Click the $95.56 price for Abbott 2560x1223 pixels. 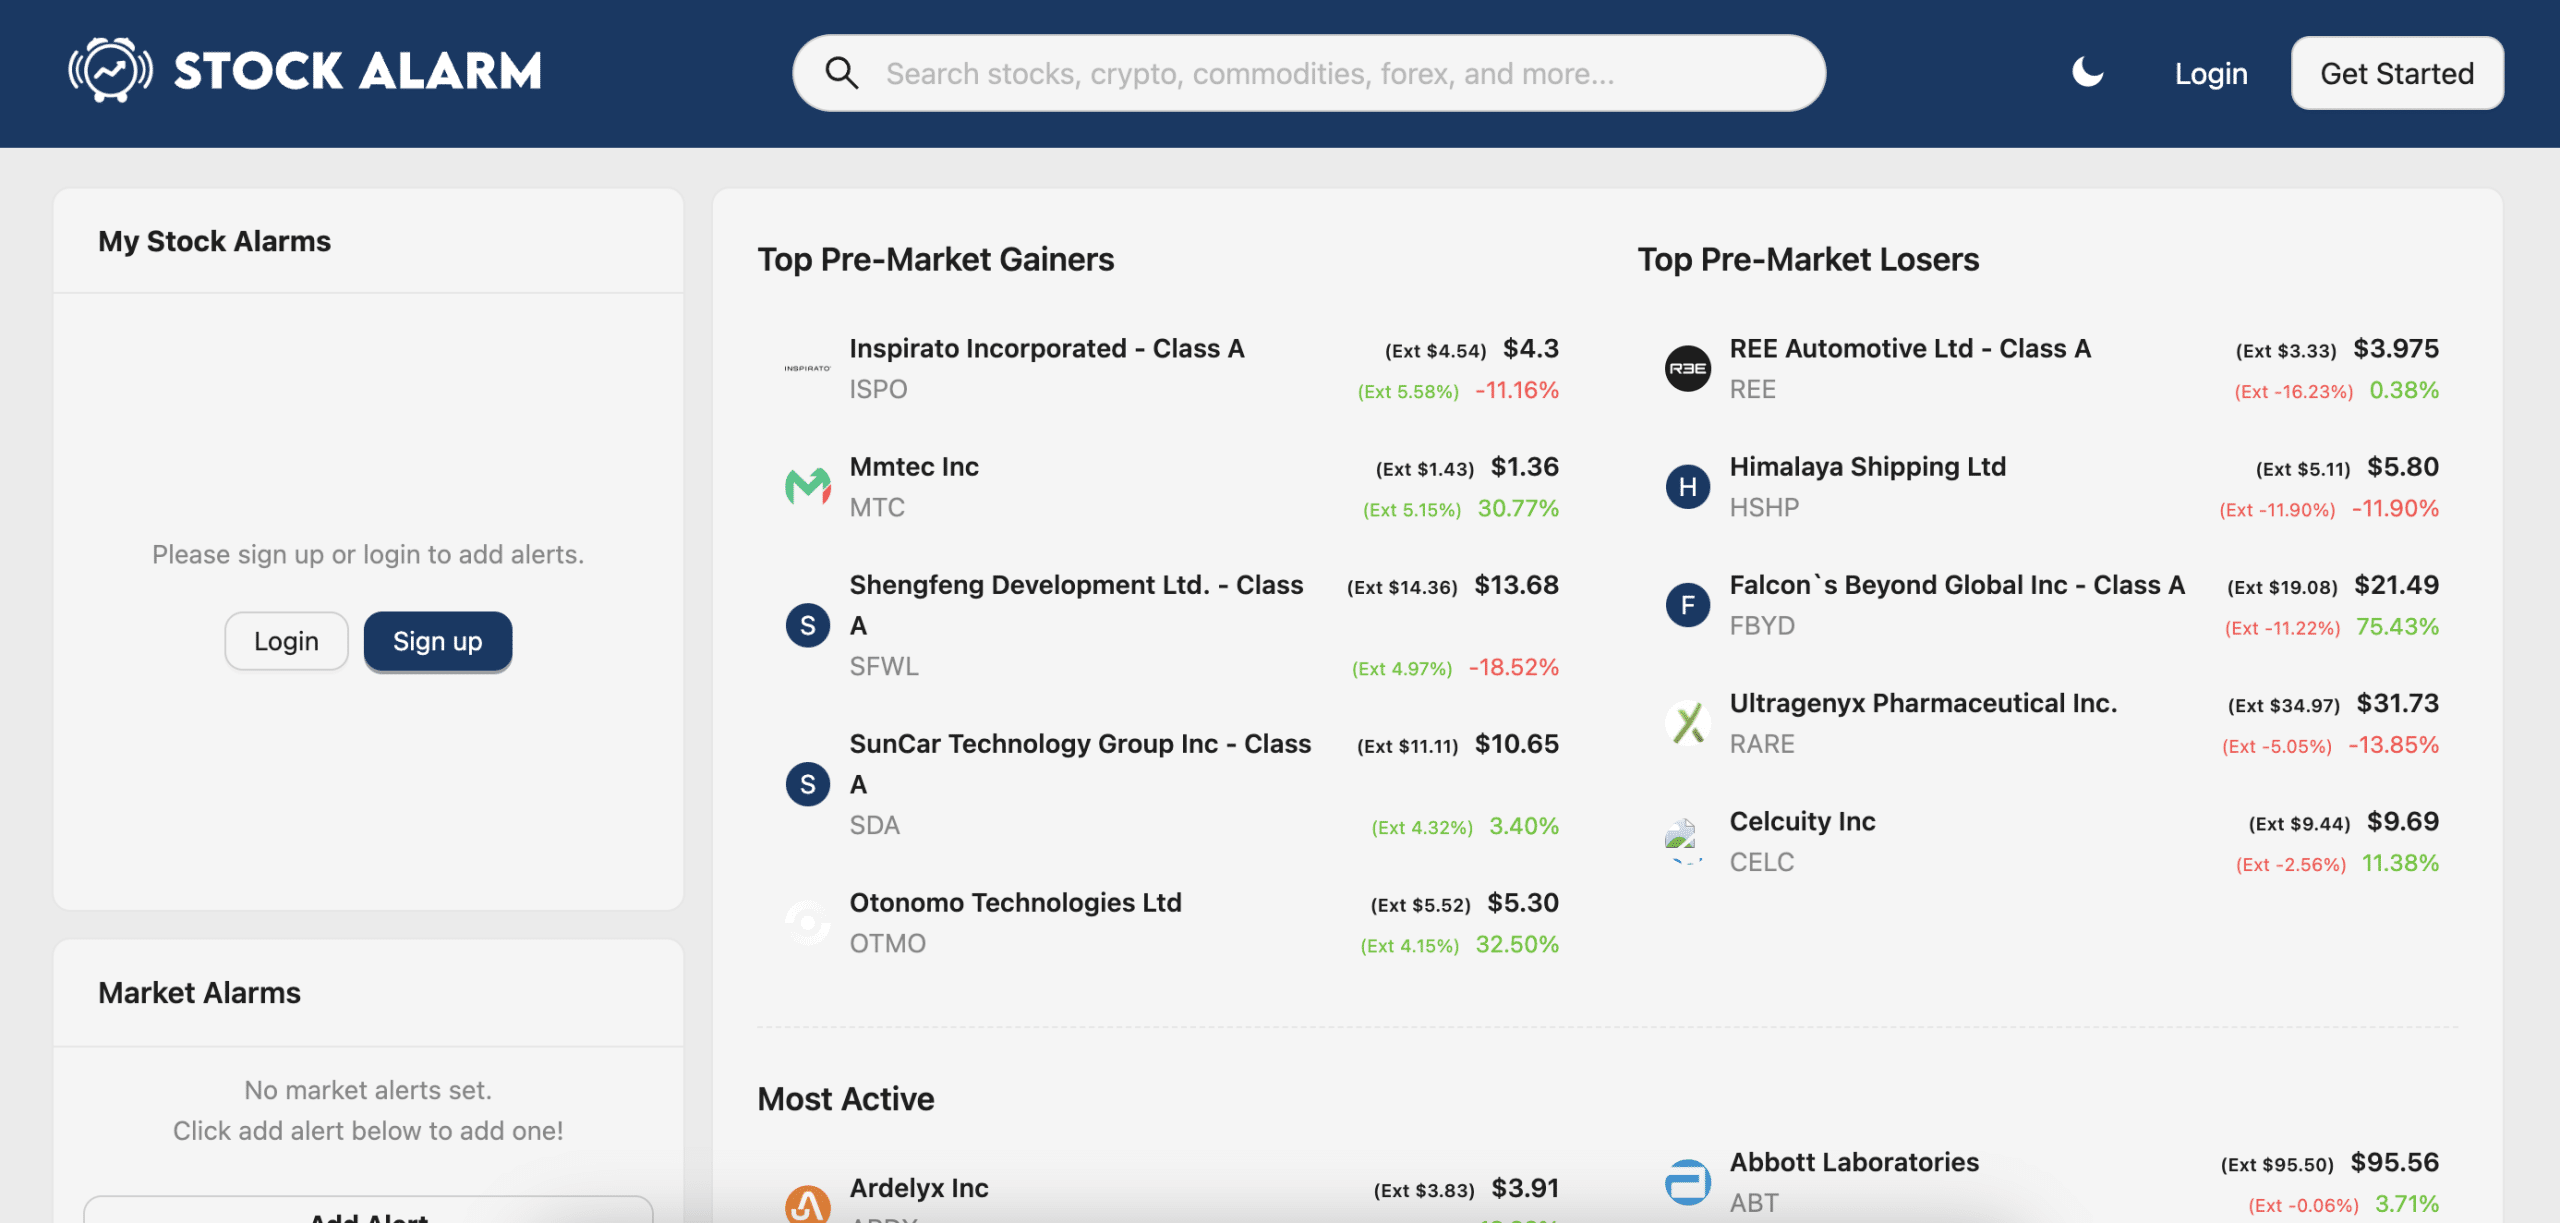[2394, 1162]
